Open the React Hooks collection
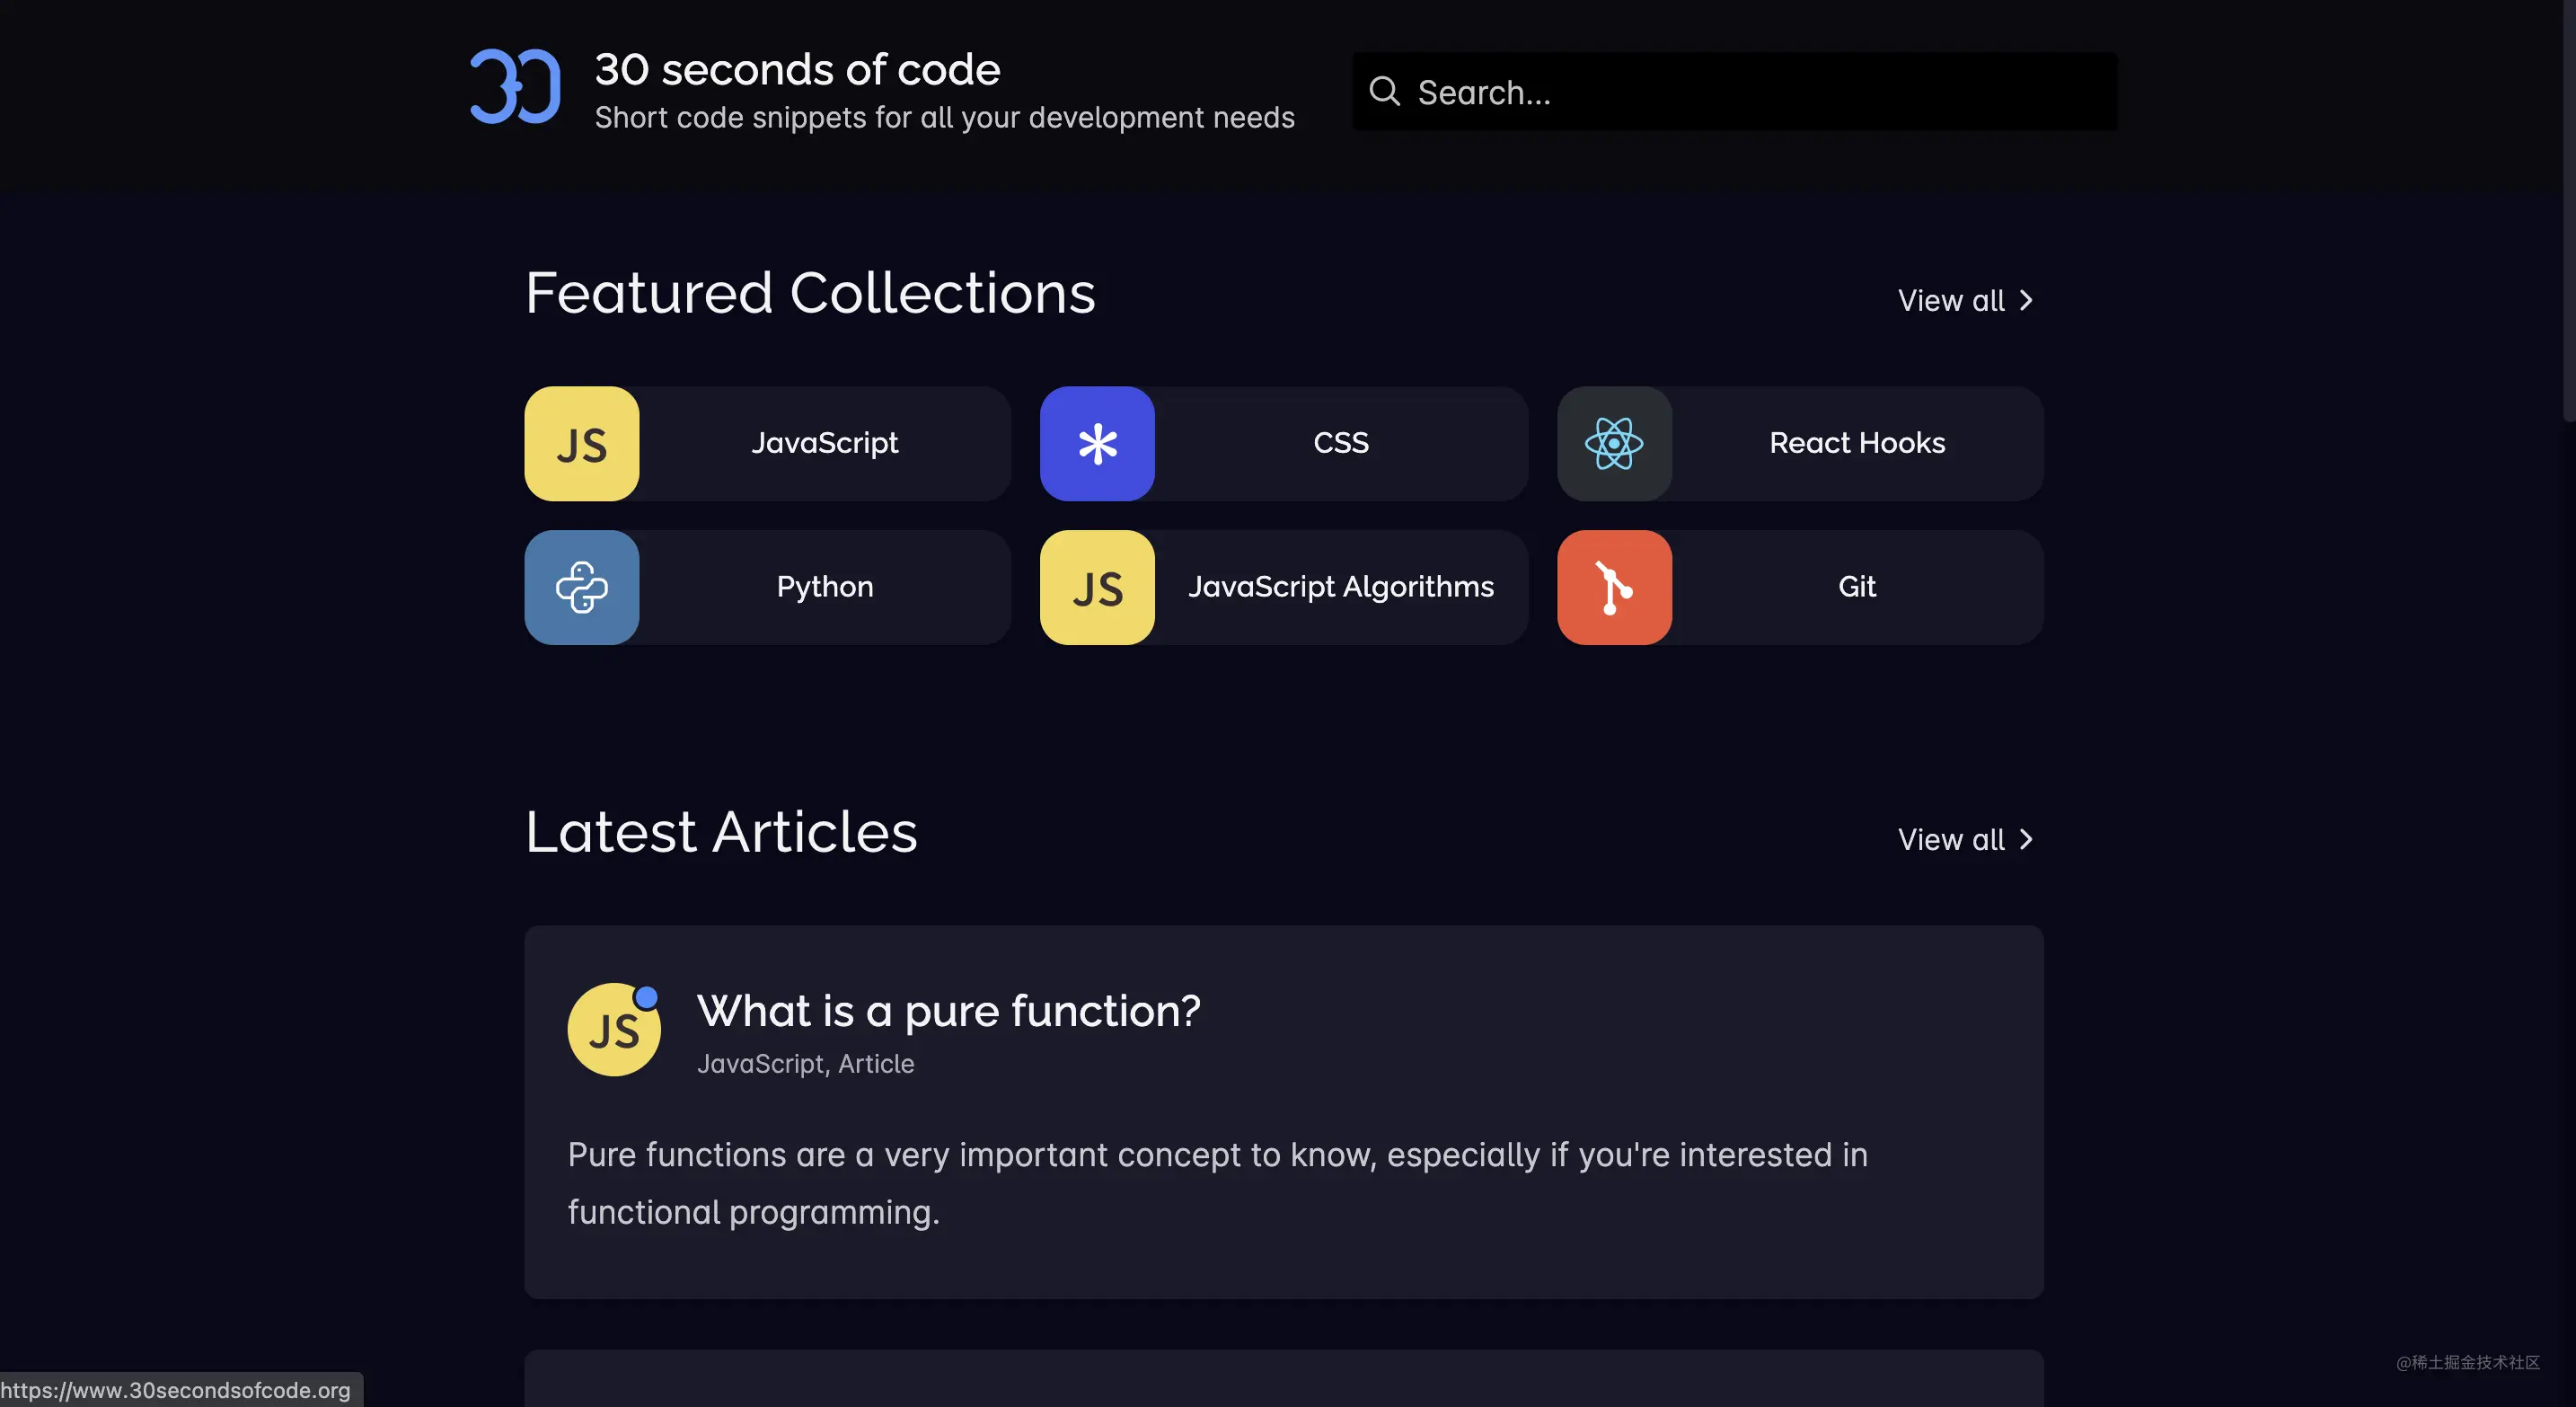Screen dimensions: 2576x1407 (x=1856, y=444)
